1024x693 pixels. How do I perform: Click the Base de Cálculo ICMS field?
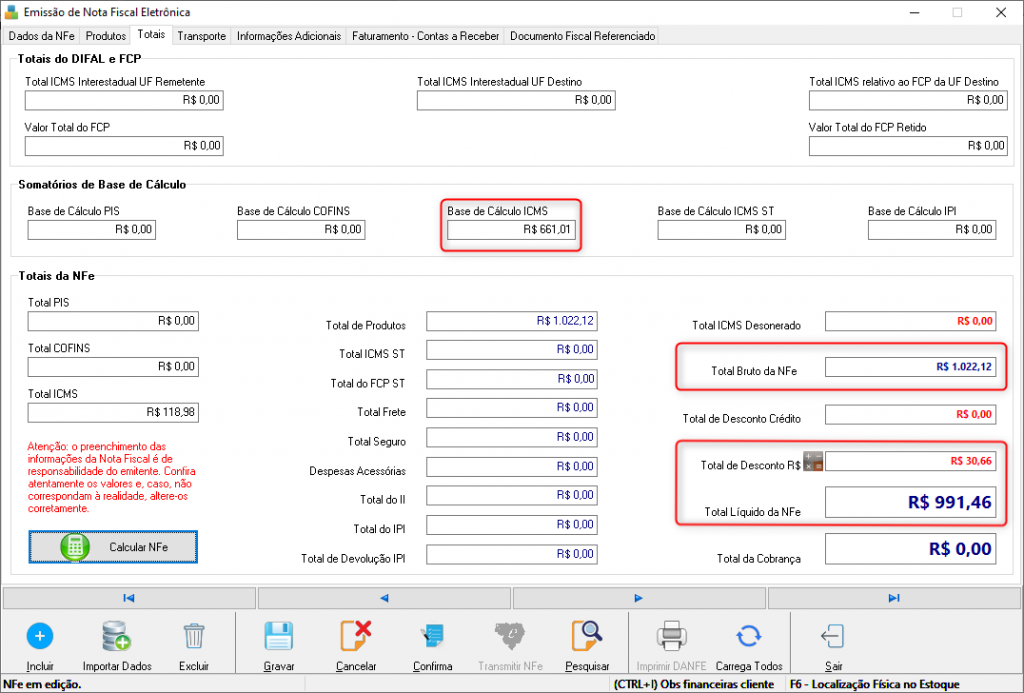(511, 229)
